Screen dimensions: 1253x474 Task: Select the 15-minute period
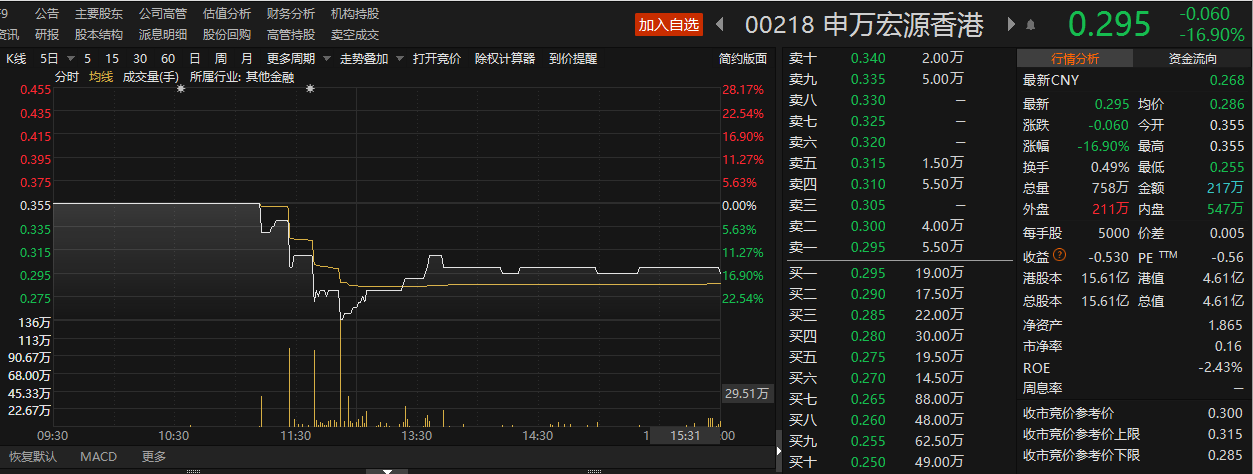pos(113,59)
